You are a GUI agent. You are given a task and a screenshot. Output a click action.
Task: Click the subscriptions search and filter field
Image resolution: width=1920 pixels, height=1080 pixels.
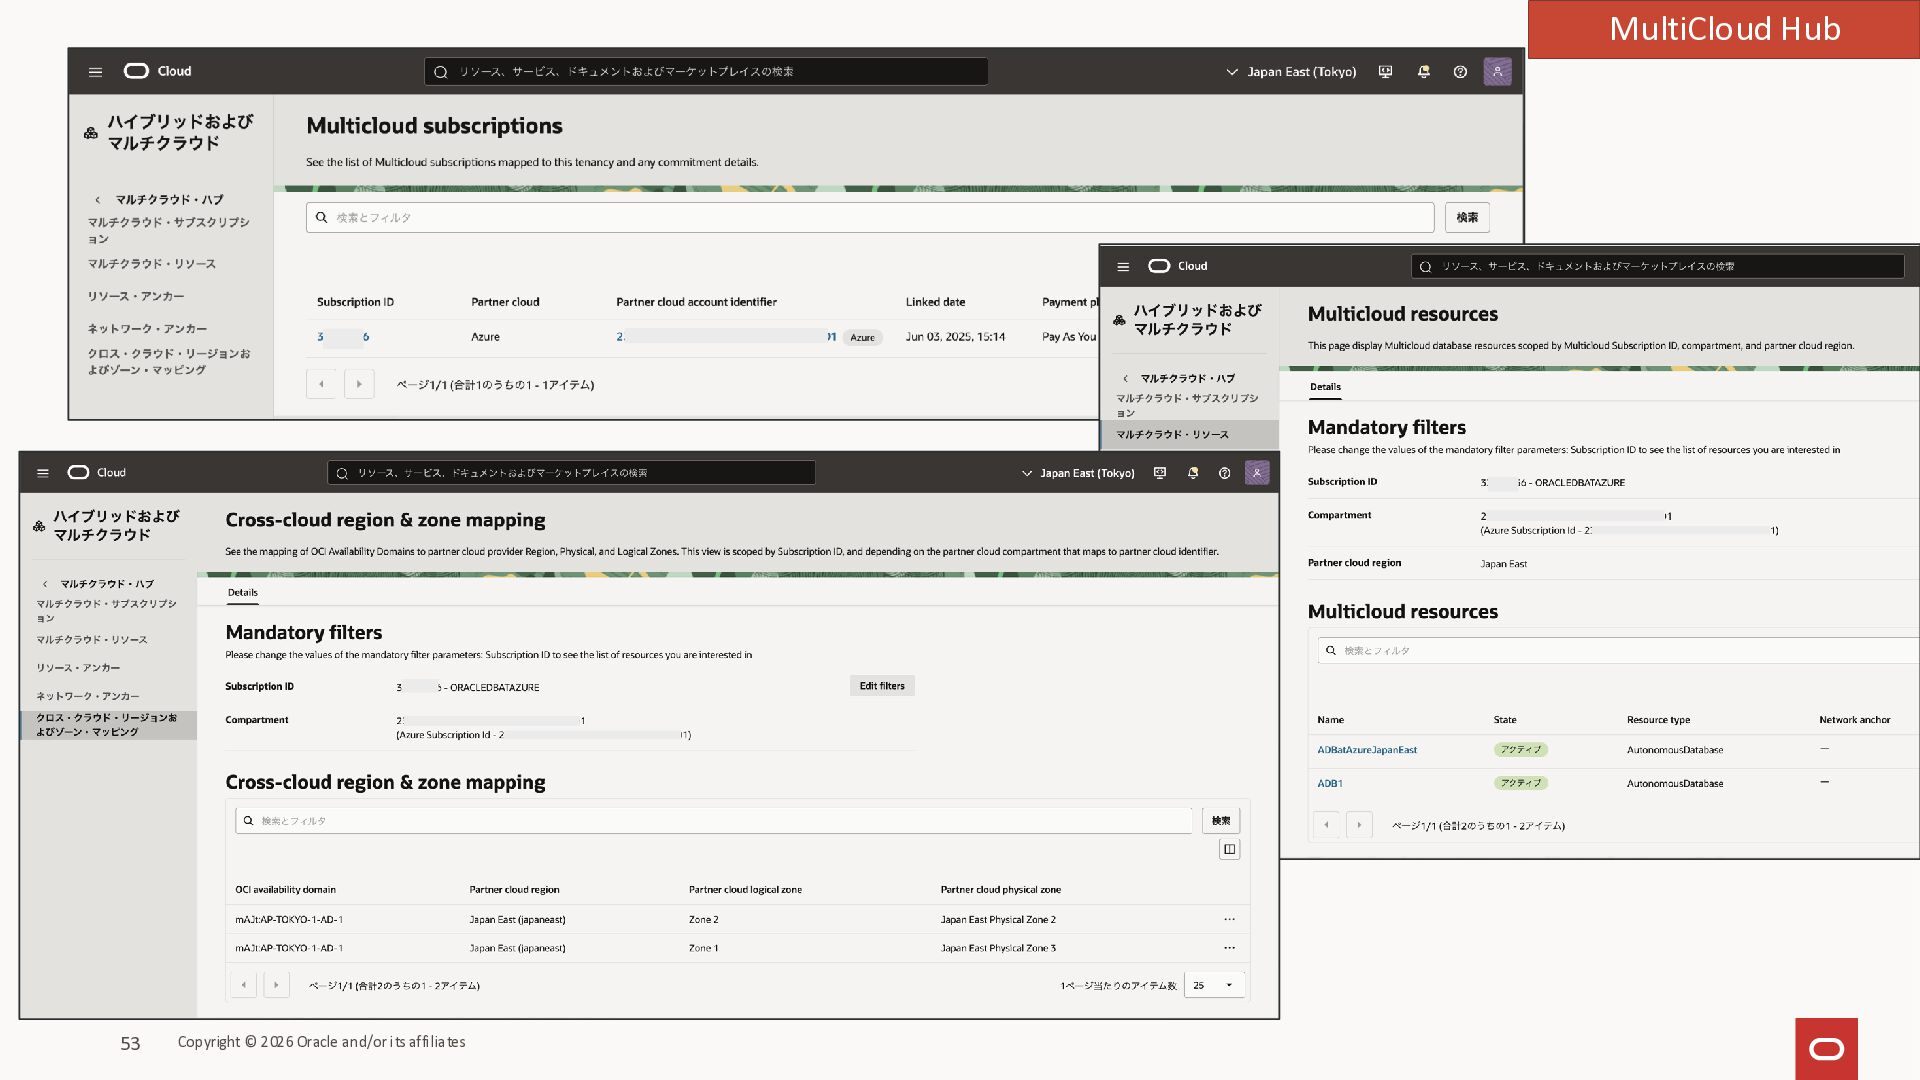point(870,217)
